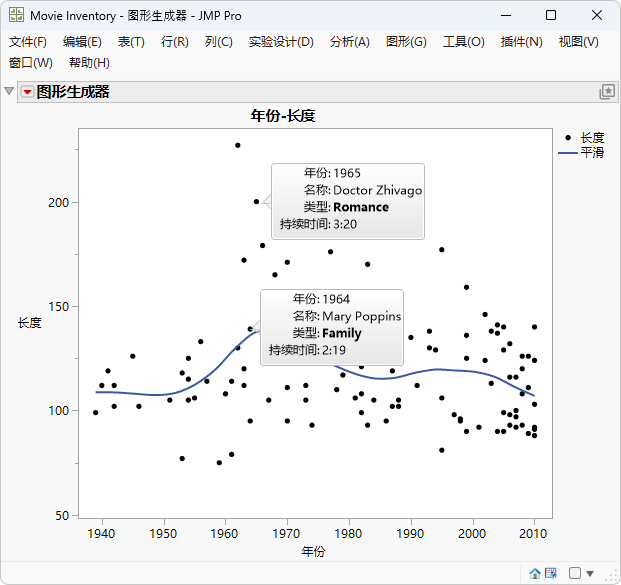Image resolution: width=621 pixels, height=585 pixels.
Task: Open the 插件(N) menu
Action: [521, 42]
